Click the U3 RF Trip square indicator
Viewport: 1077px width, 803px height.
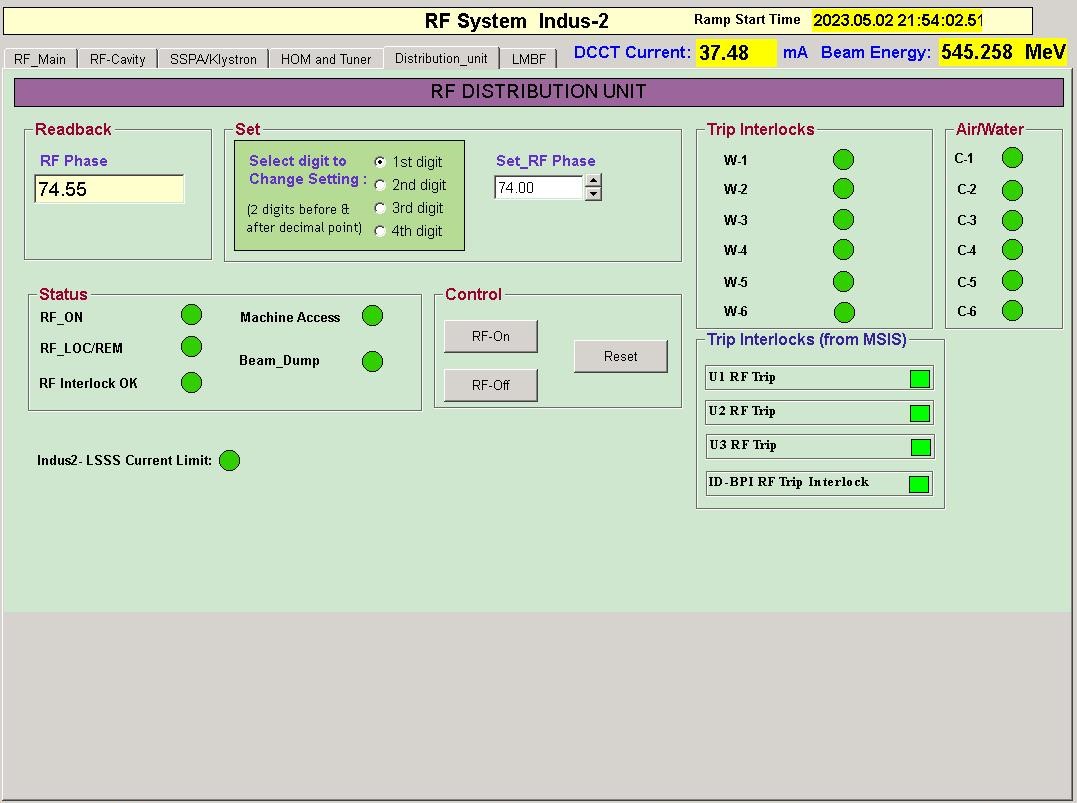click(x=920, y=447)
